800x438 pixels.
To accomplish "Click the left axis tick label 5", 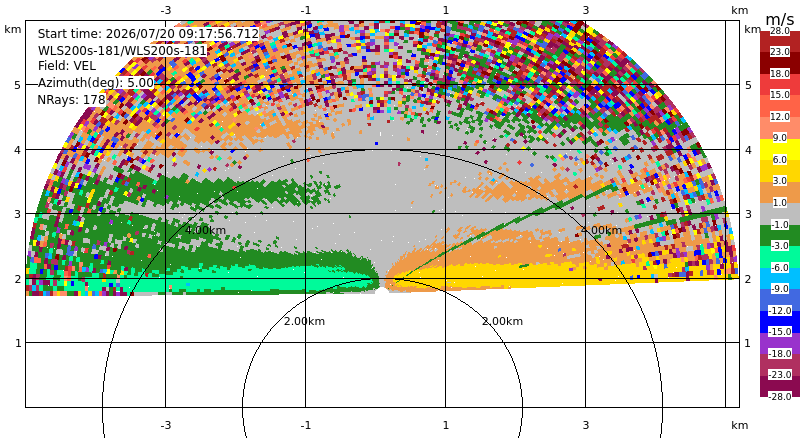I will click(18, 85).
